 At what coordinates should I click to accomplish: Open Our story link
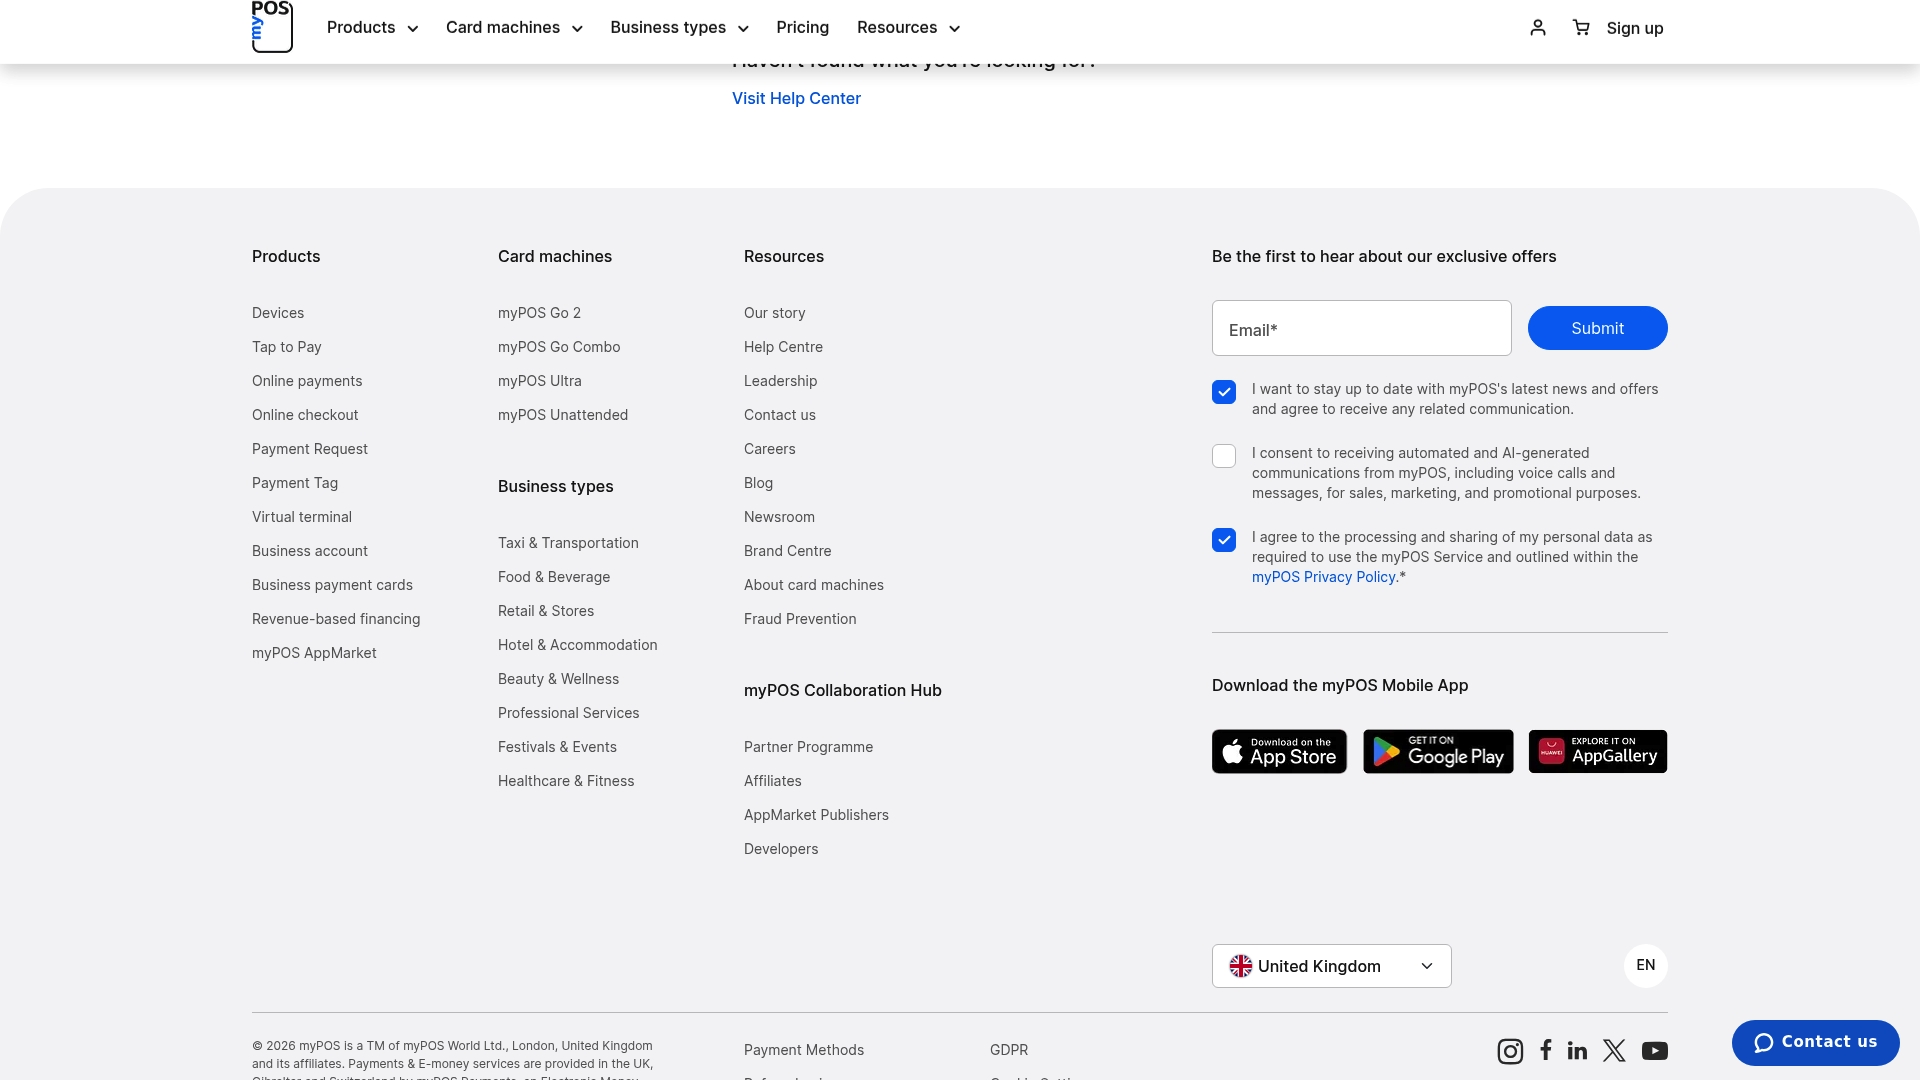[x=774, y=313]
